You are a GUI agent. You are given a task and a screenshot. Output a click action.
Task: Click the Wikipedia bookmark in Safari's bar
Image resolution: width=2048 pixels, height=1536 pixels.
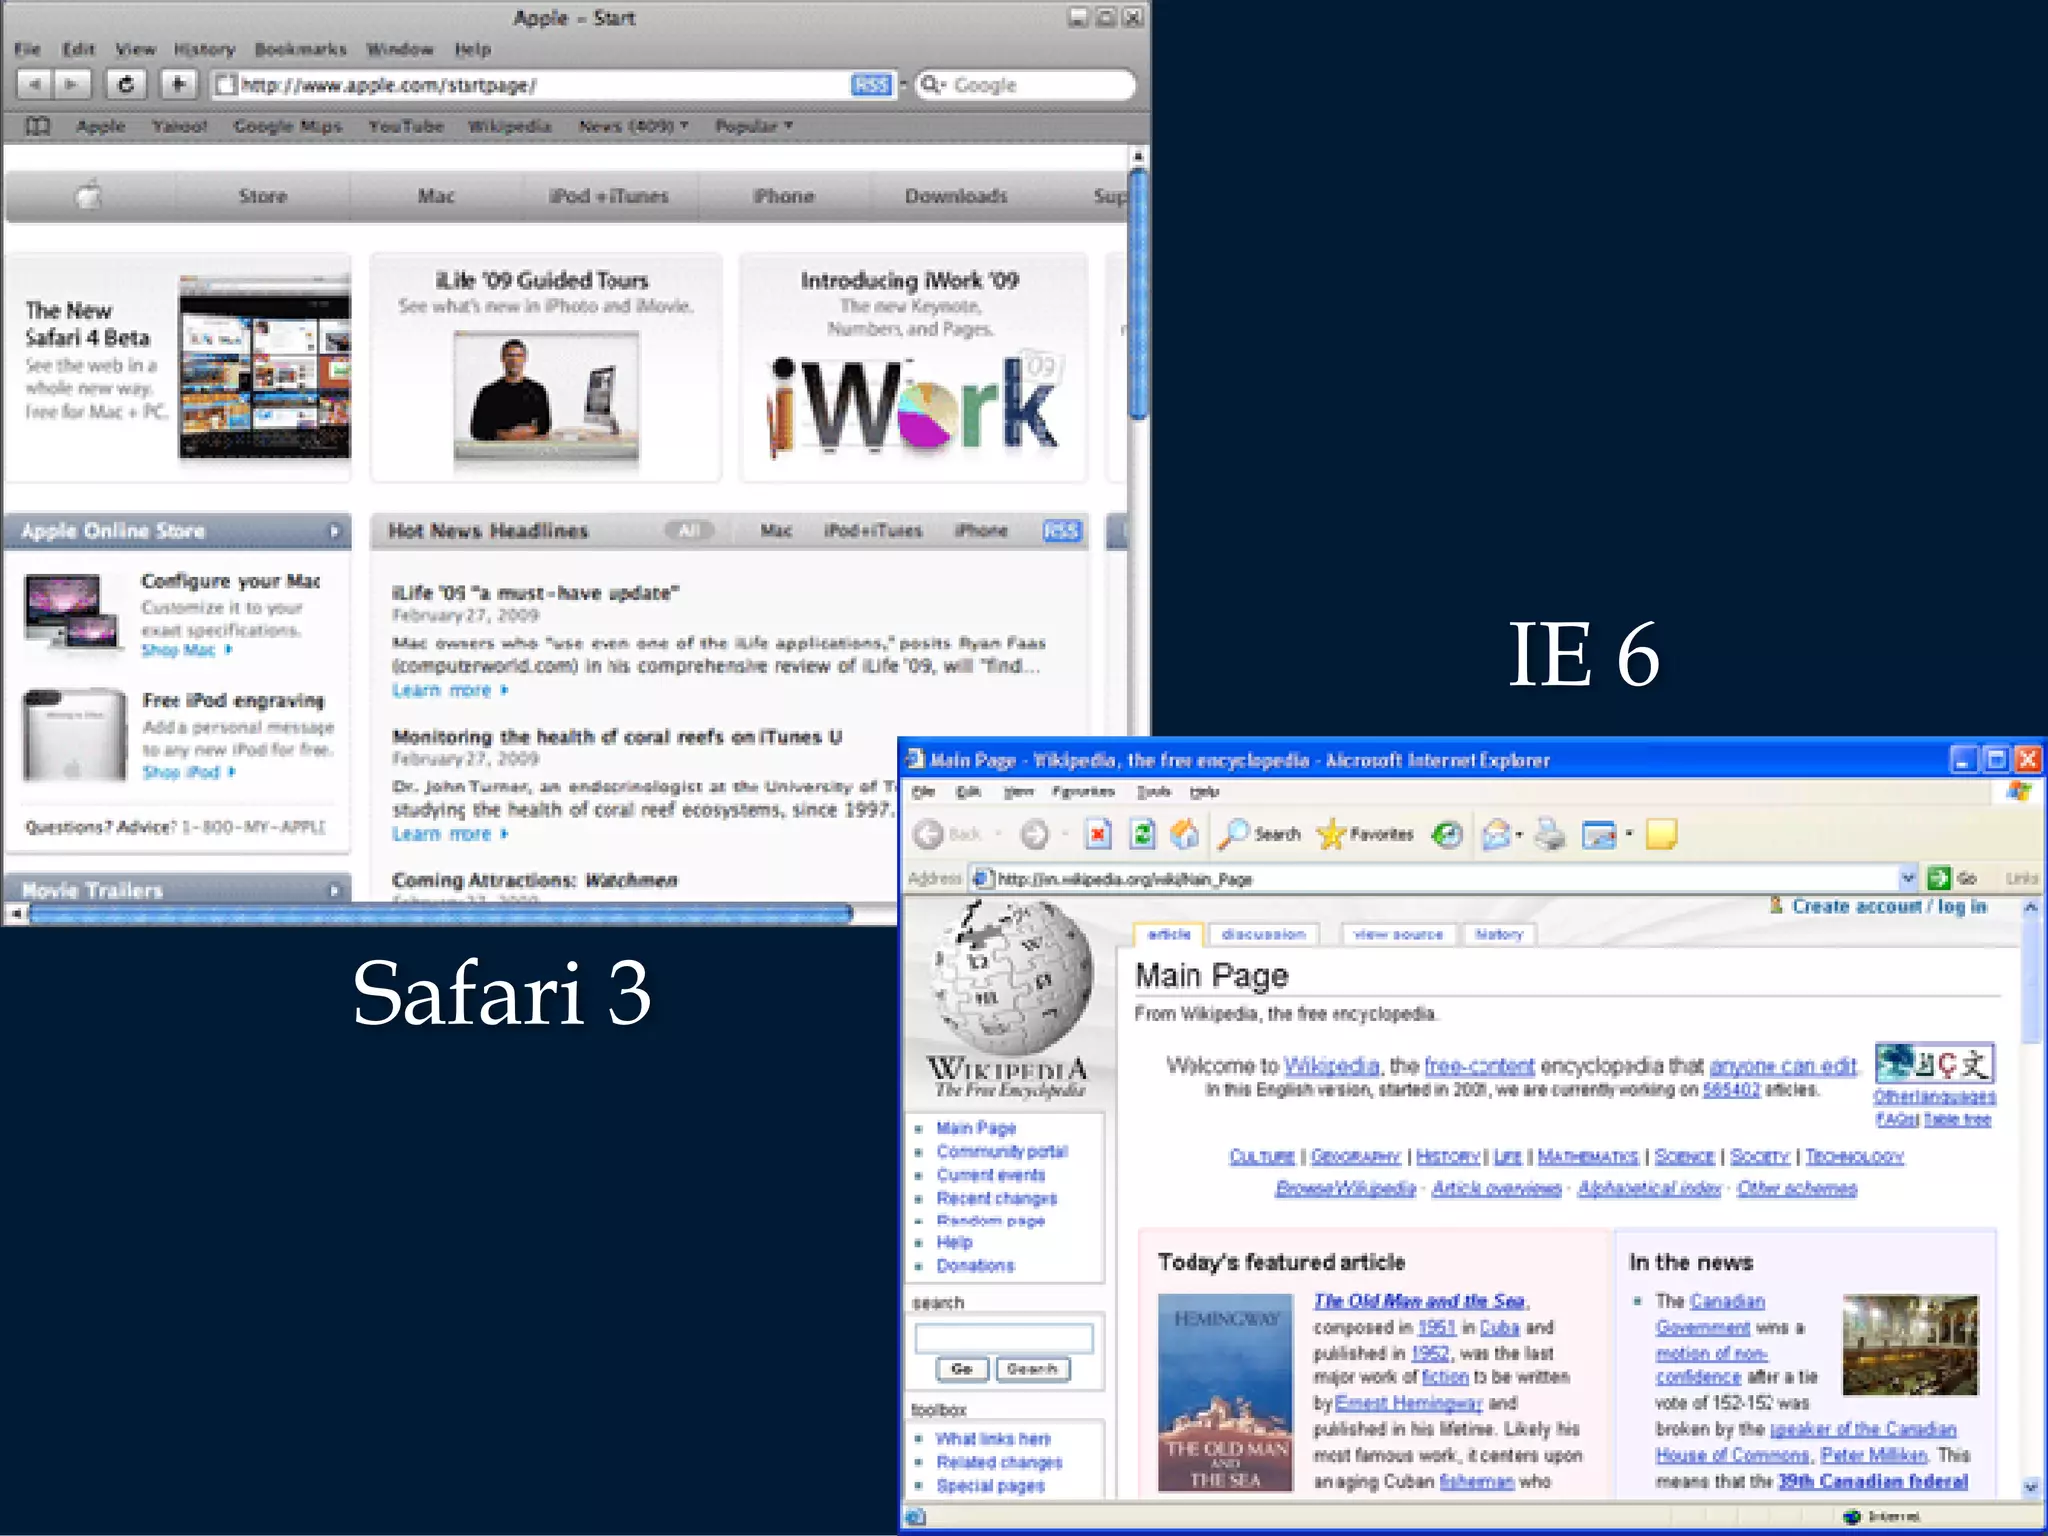point(509,126)
